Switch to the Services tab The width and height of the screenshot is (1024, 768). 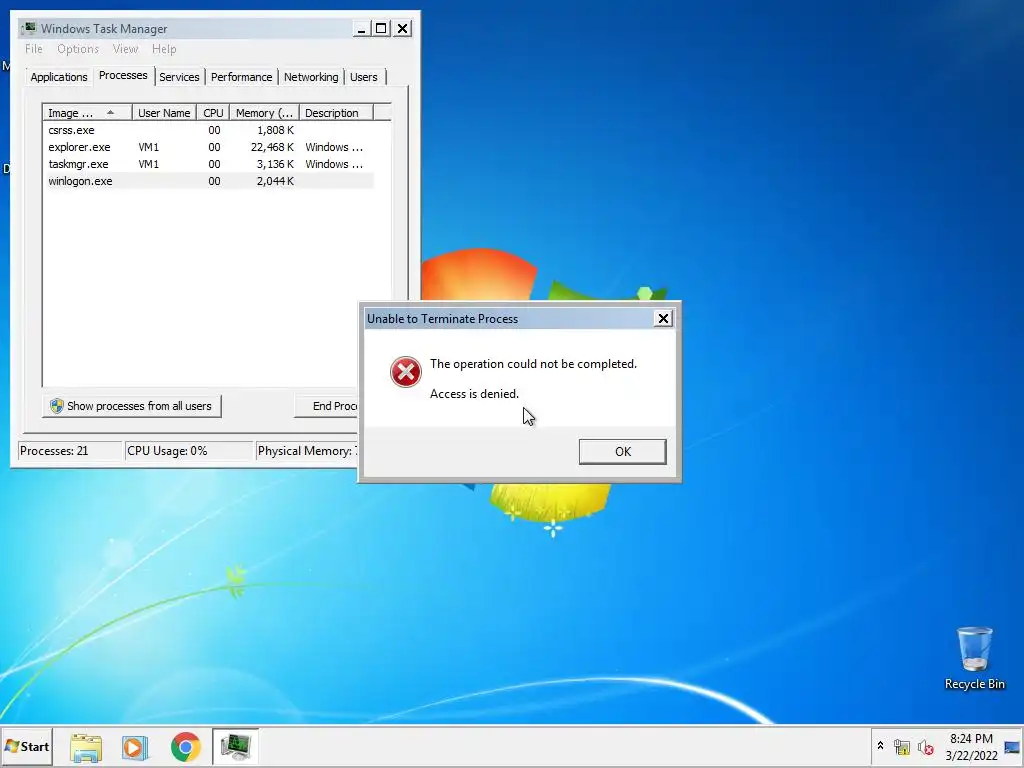click(x=179, y=77)
